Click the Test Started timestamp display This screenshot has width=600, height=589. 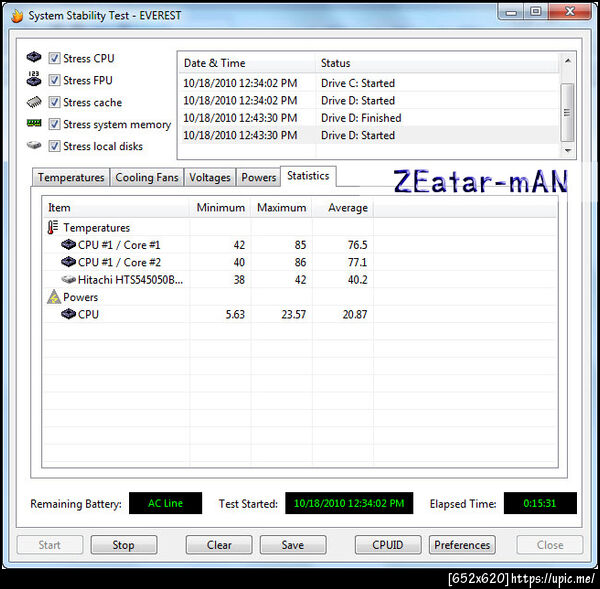pyautogui.click(x=349, y=503)
